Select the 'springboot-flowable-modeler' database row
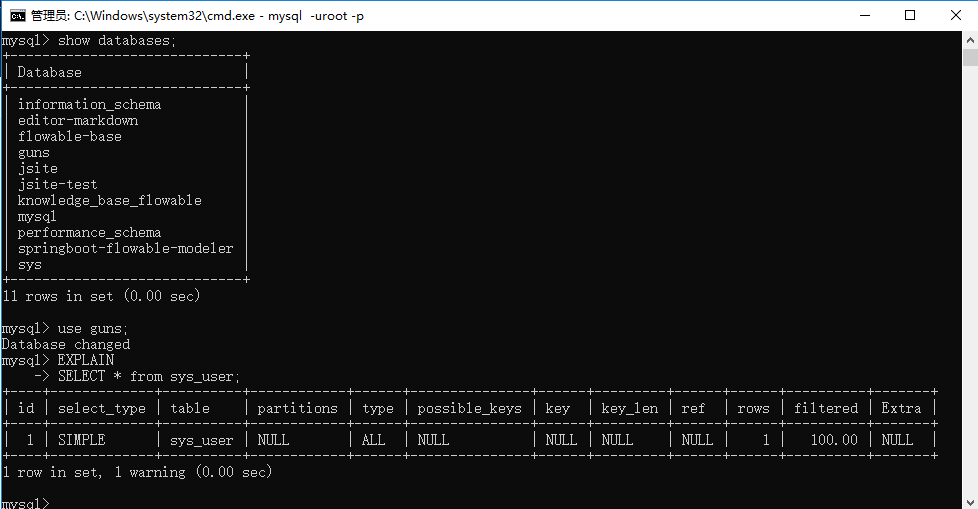 (x=125, y=248)
